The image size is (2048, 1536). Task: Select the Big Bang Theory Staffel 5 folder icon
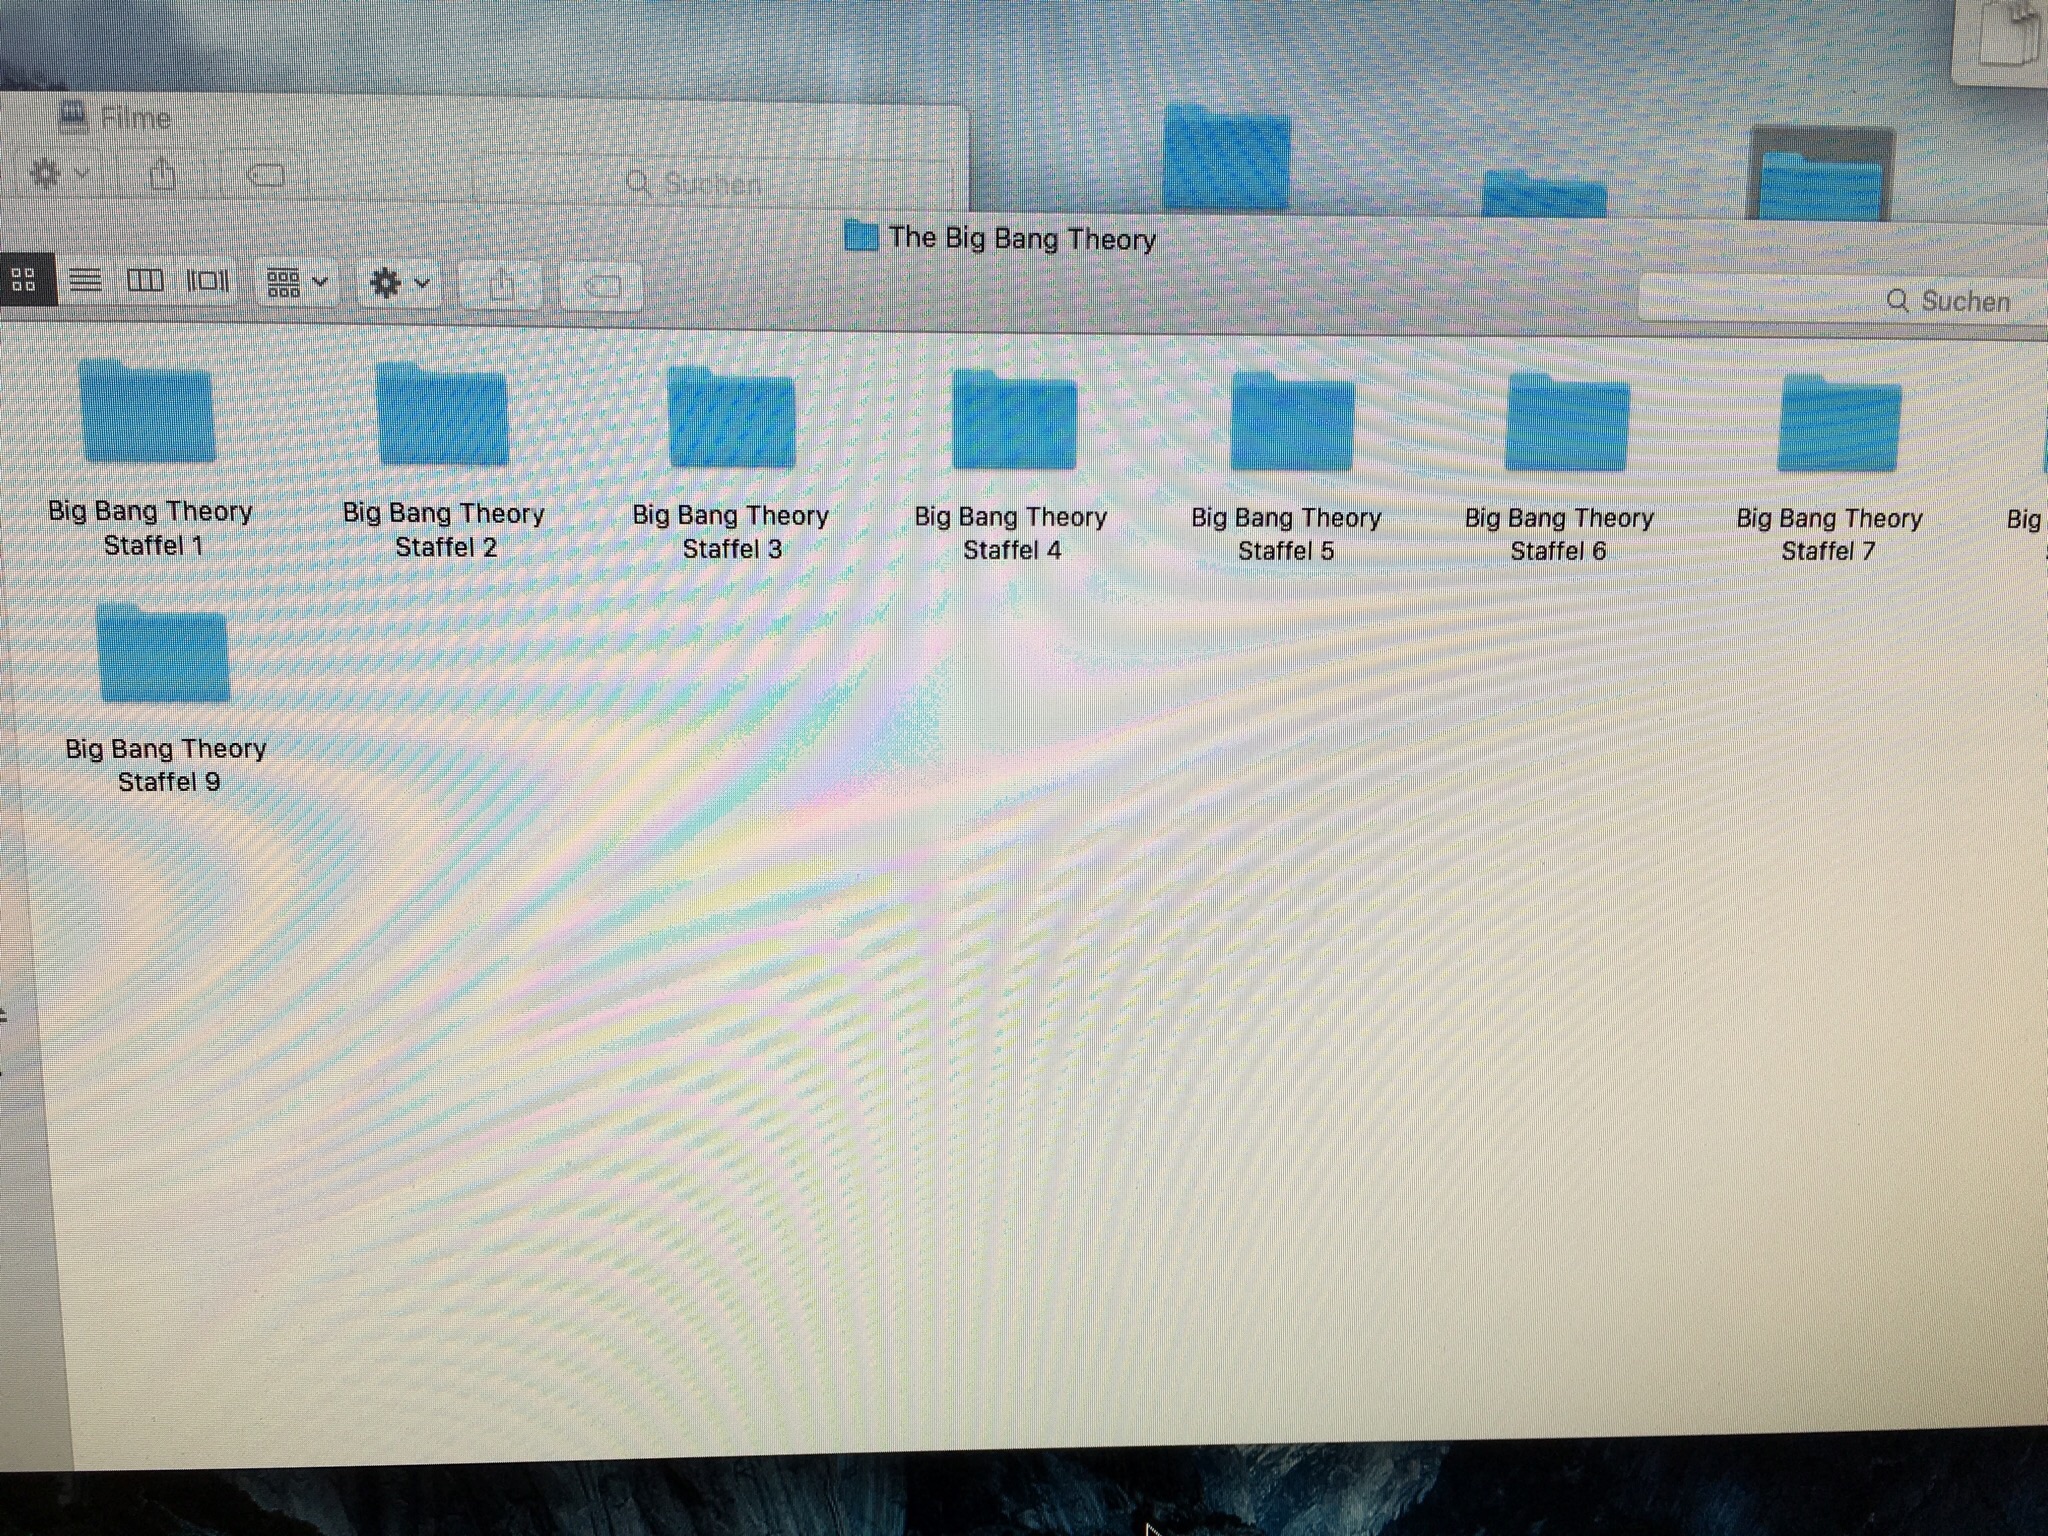point(1292,421)
